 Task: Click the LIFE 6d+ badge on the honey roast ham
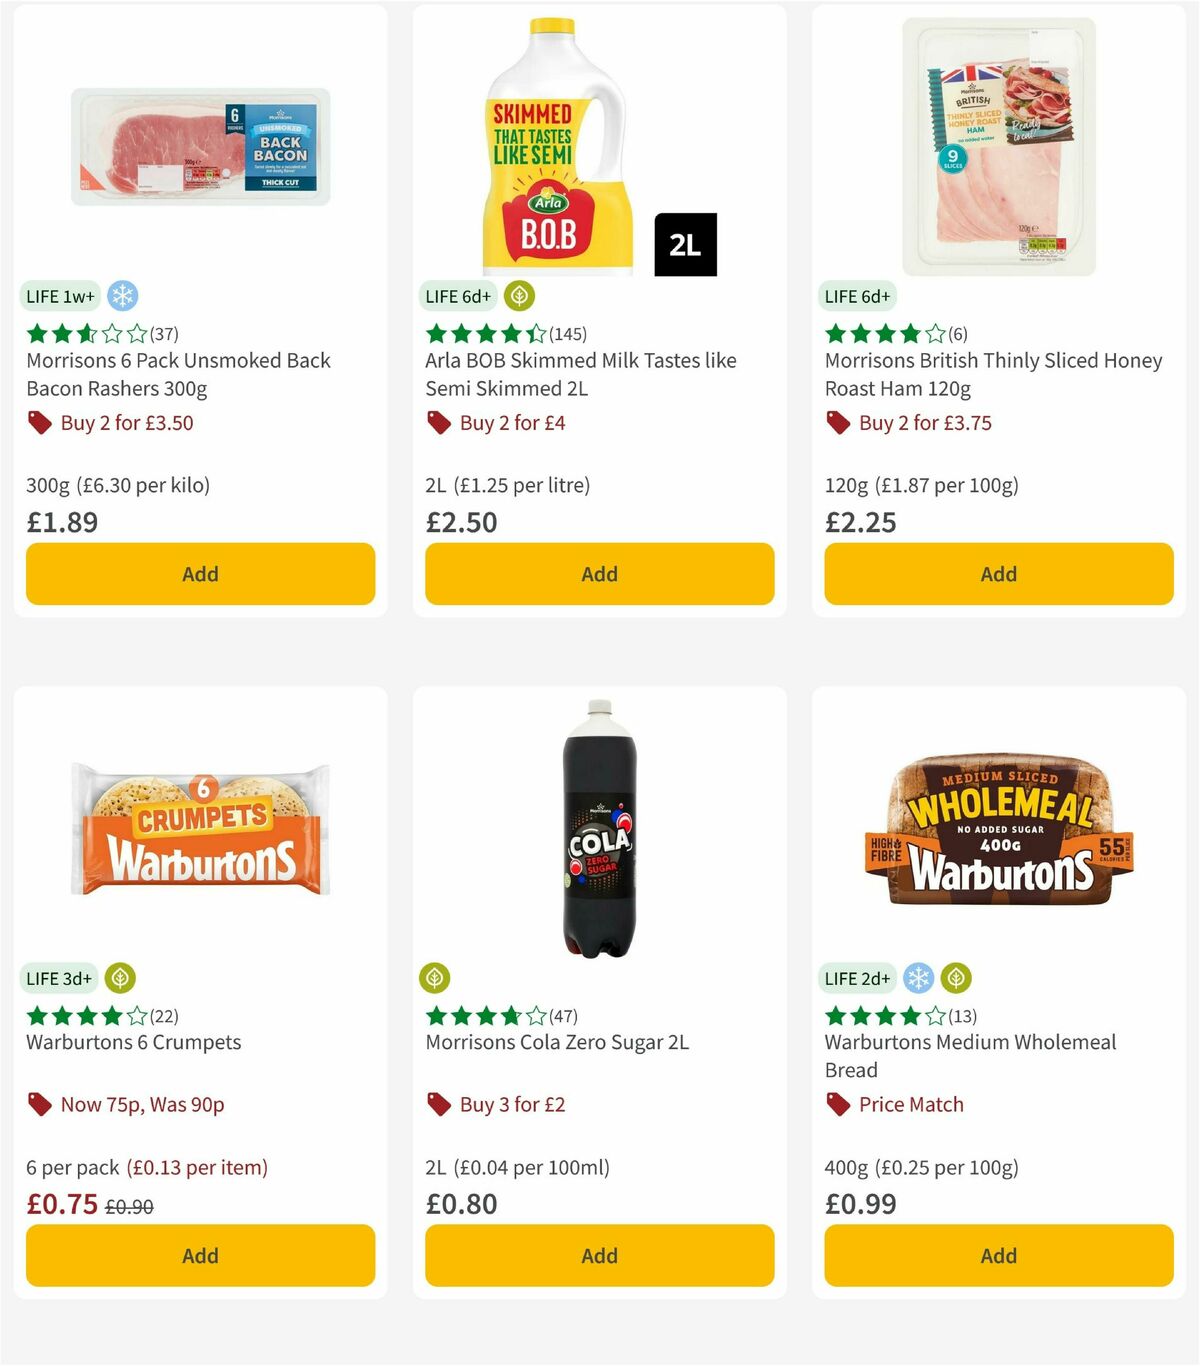coord(858,296)
